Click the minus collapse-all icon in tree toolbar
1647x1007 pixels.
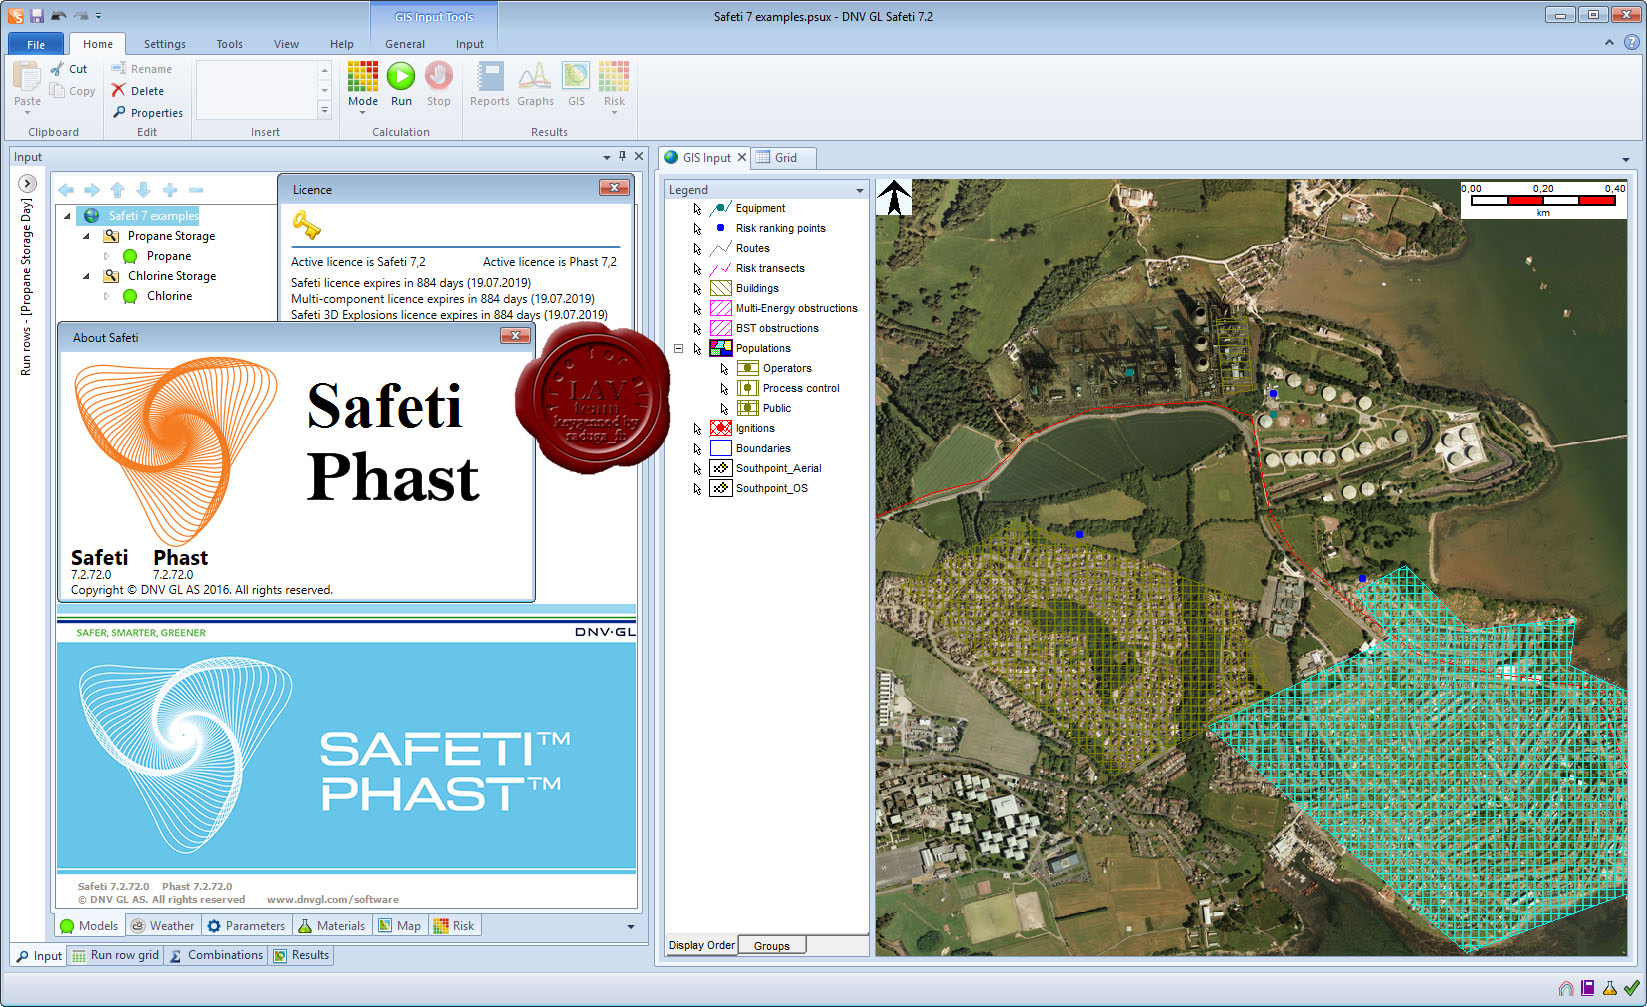click(x=196, y=190)
